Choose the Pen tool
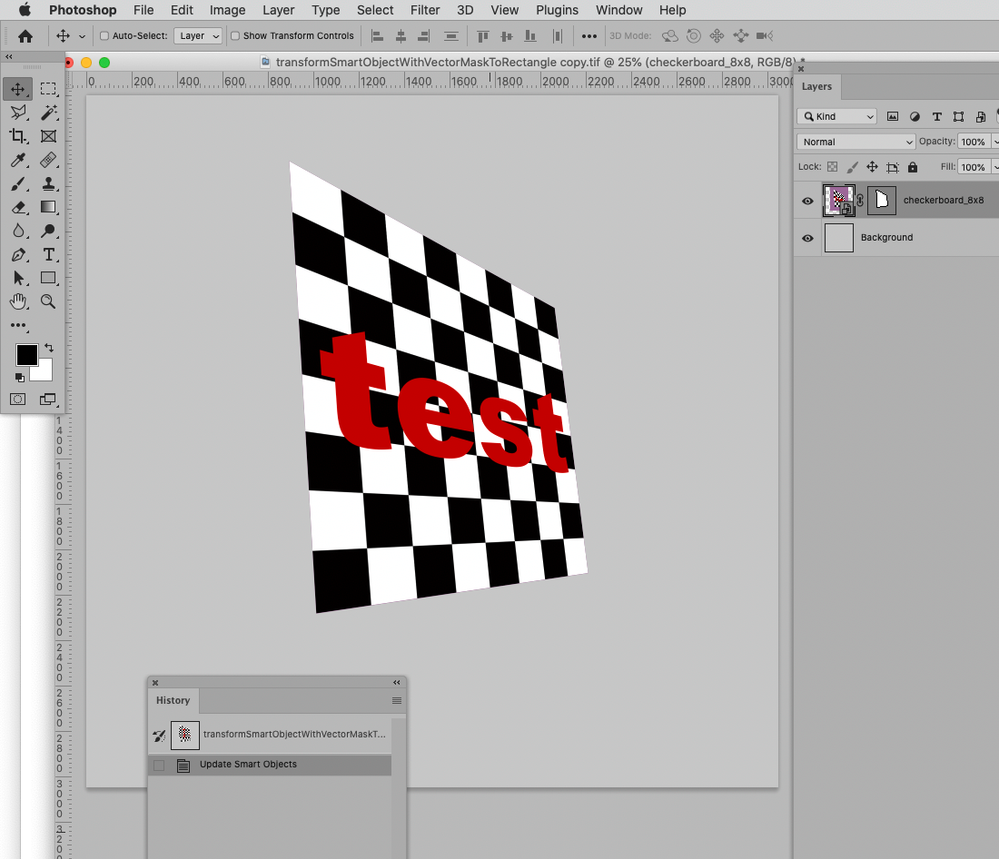The height and width of the screenshot is (859, 999). tap(18, 255)
